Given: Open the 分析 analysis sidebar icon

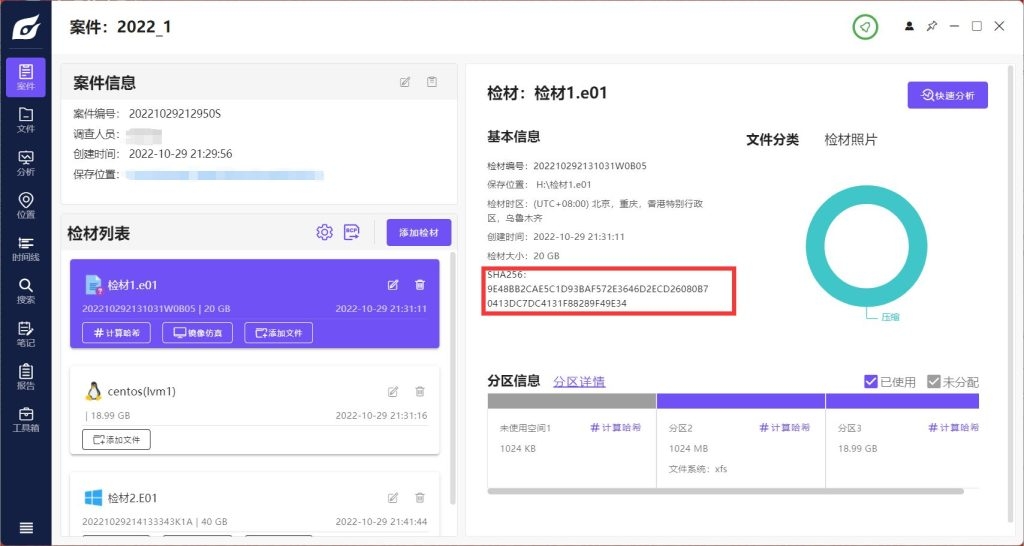Looking at the screenshot, I should [26, 162].
